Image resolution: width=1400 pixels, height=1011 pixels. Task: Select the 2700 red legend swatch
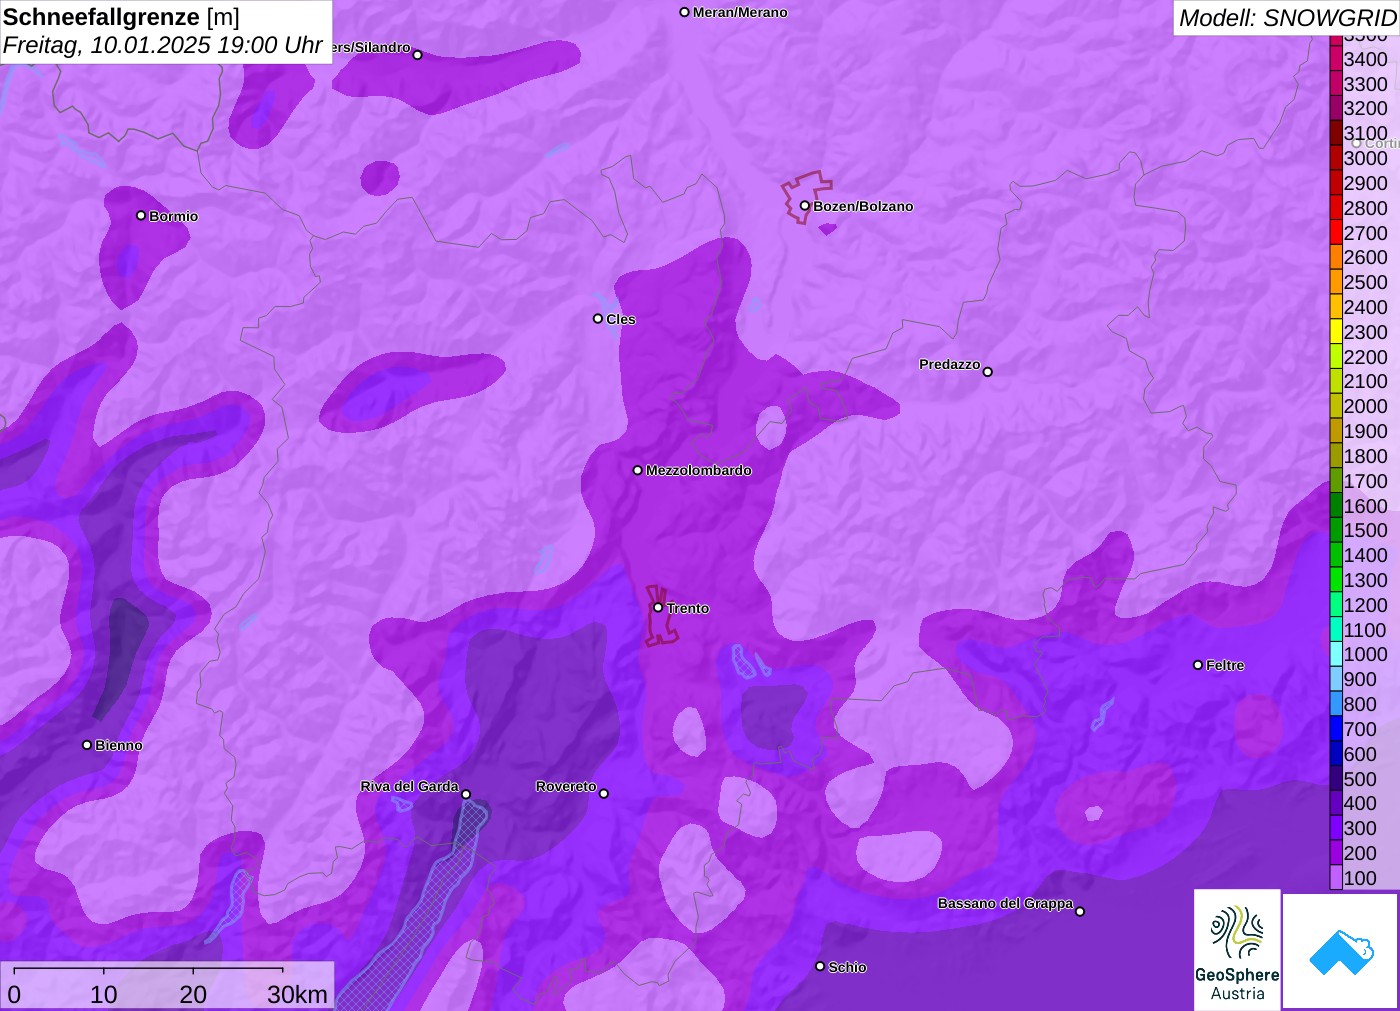coord(1336,233)
